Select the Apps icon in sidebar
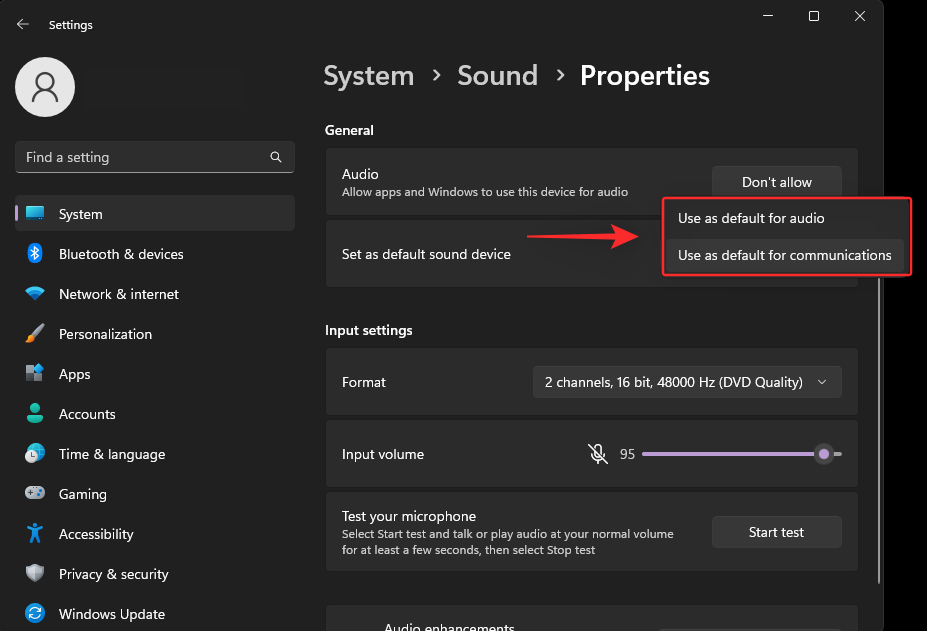 [35, 374]
